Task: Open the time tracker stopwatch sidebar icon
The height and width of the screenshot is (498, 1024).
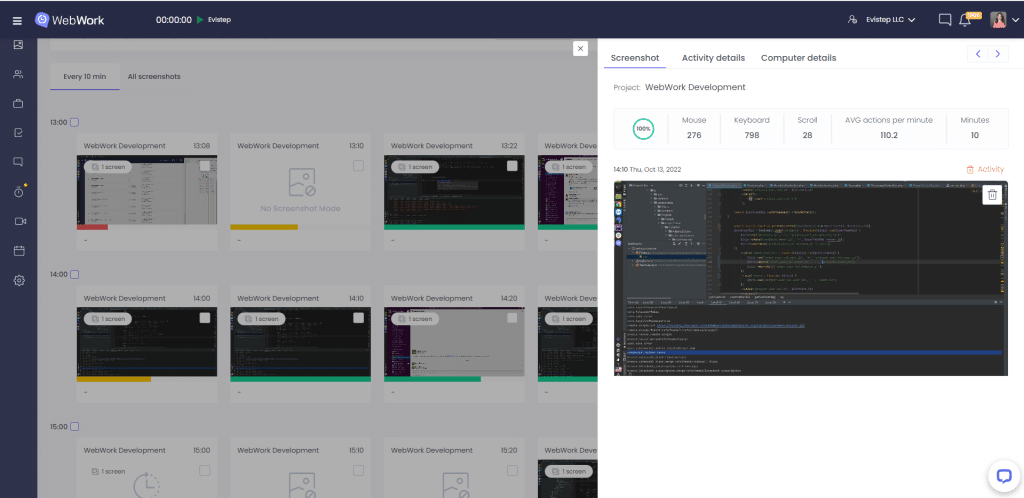Action: [x=19, y=192]
